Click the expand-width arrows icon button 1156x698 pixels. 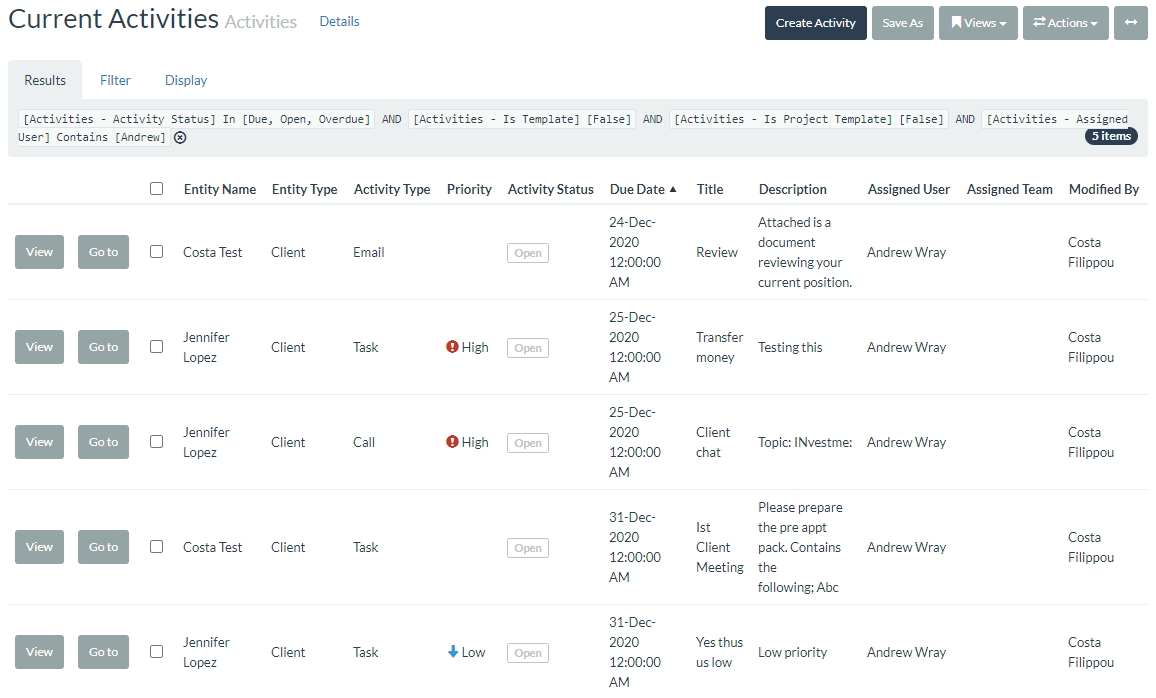coord(1131,23)
